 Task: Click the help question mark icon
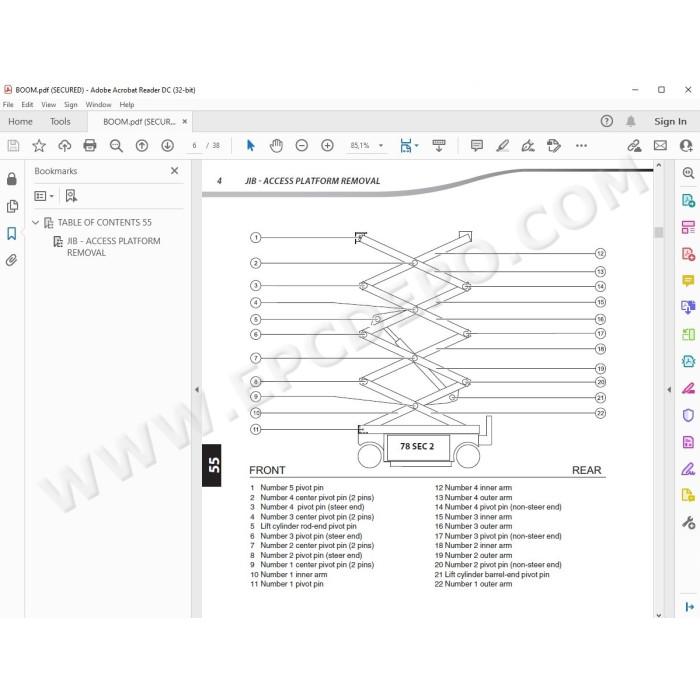(607, 121)
